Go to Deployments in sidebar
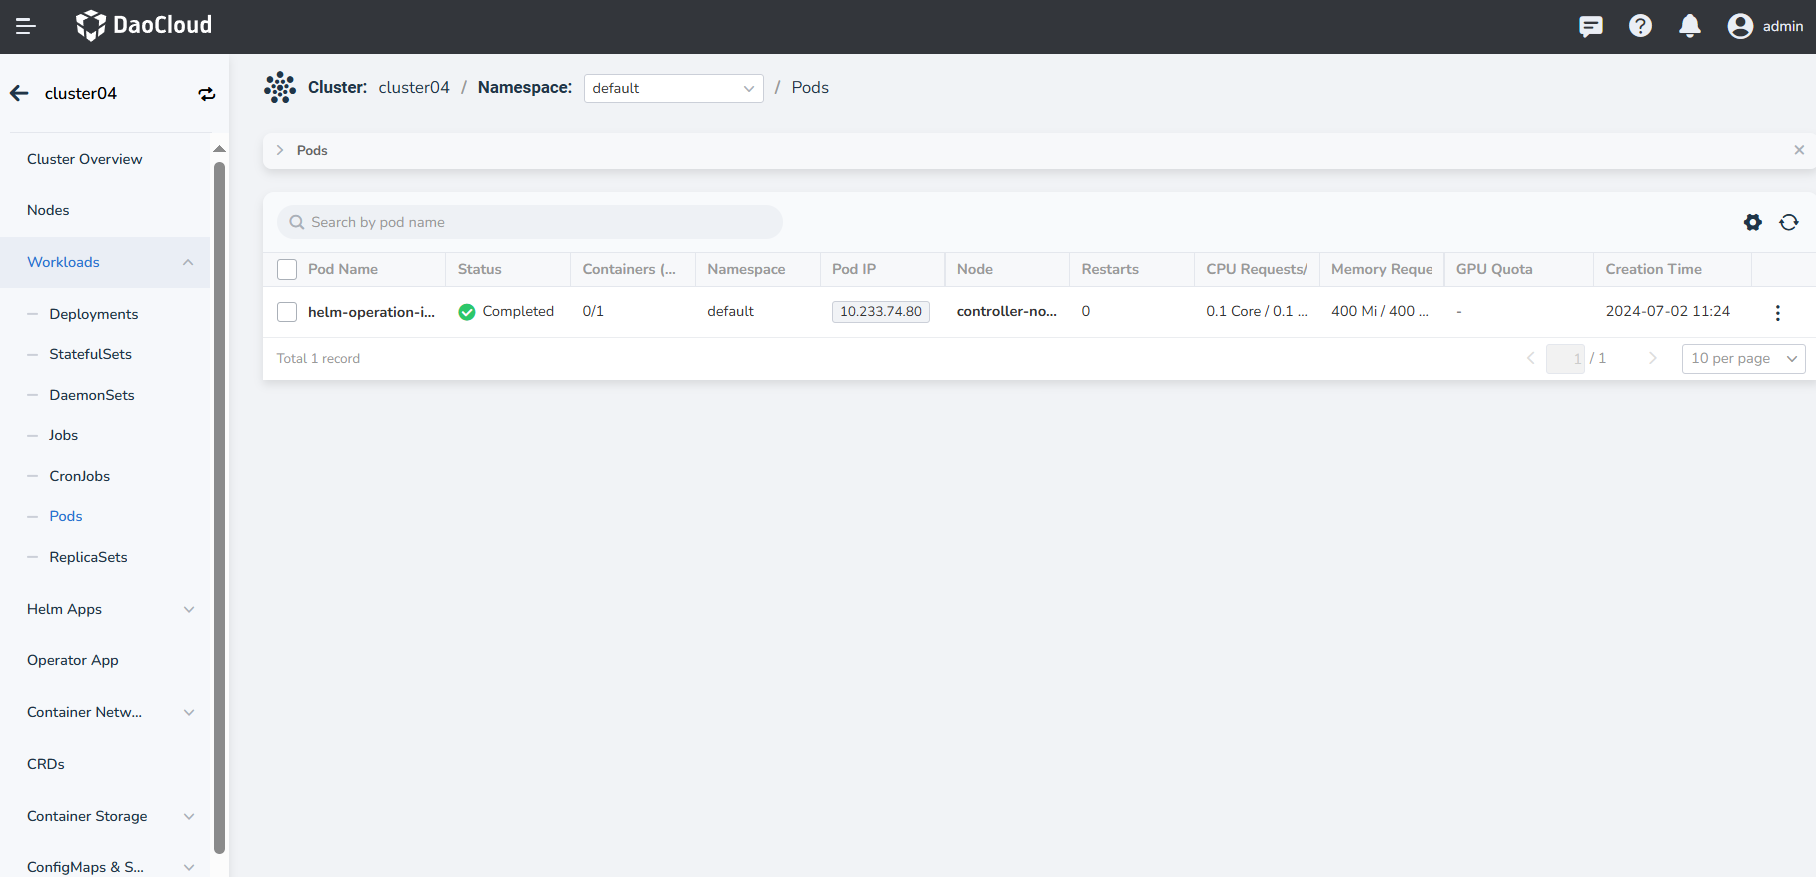1816x877 pixels. tap(94, 314)
